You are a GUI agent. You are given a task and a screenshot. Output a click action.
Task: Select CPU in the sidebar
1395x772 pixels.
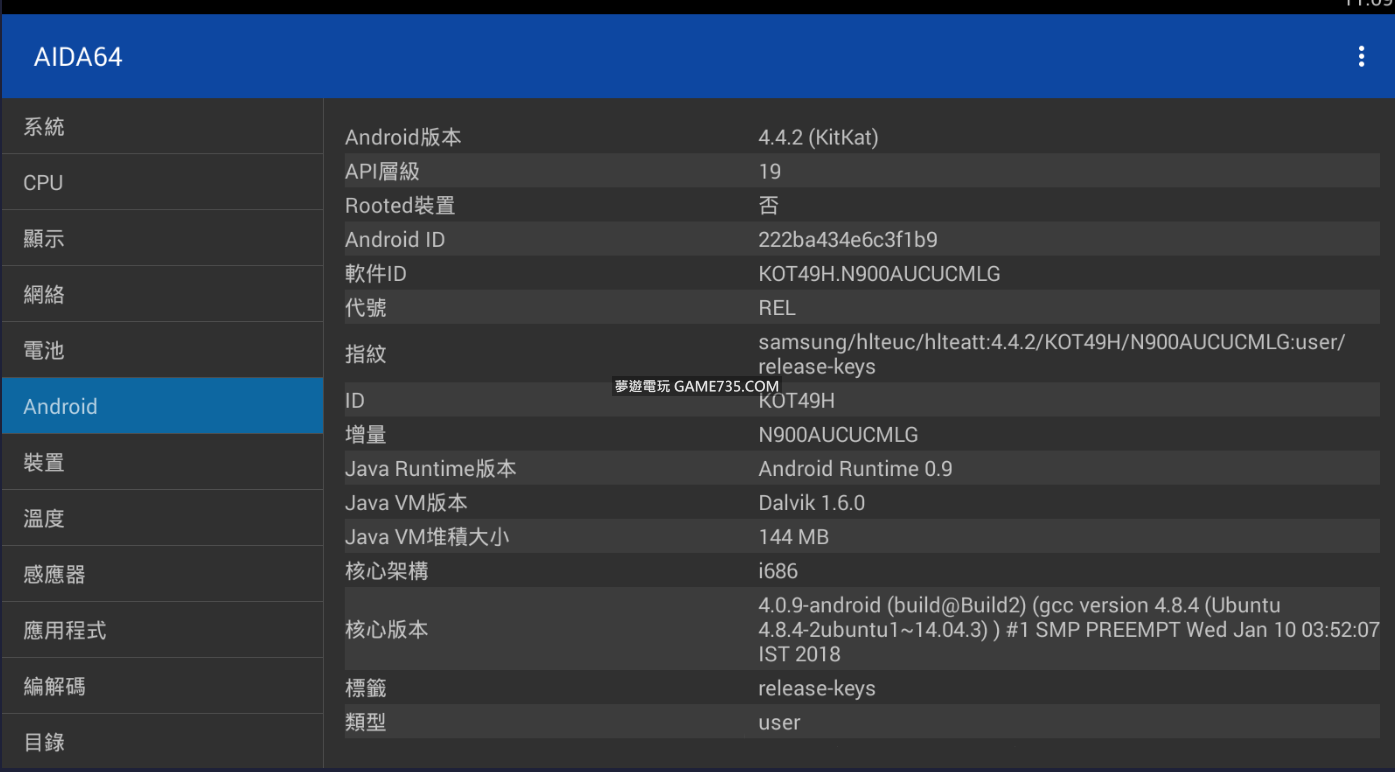click(163, 183)
